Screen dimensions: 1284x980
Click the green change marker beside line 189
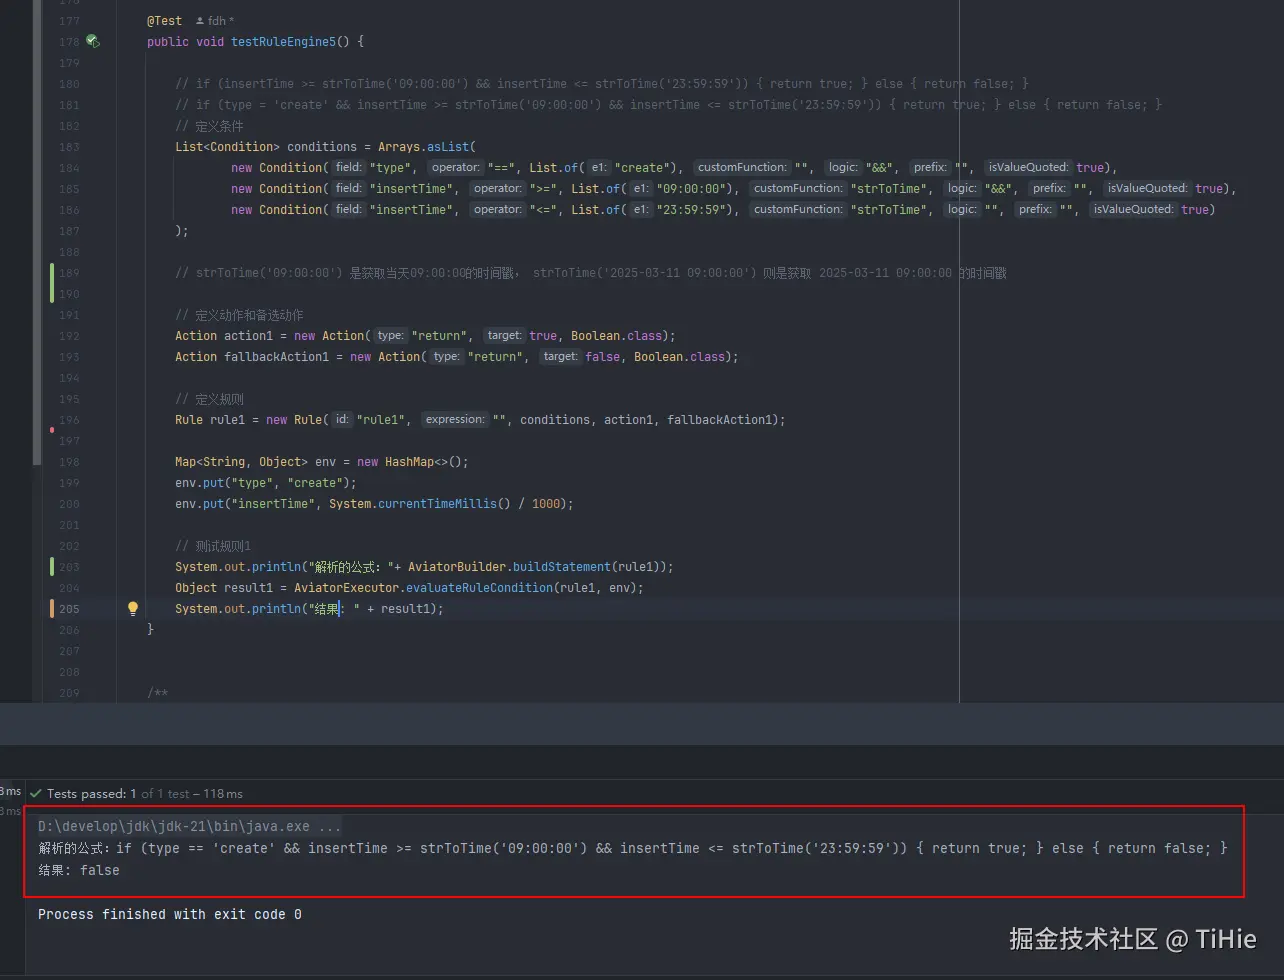pyautogui.click(x=52, y=283)
